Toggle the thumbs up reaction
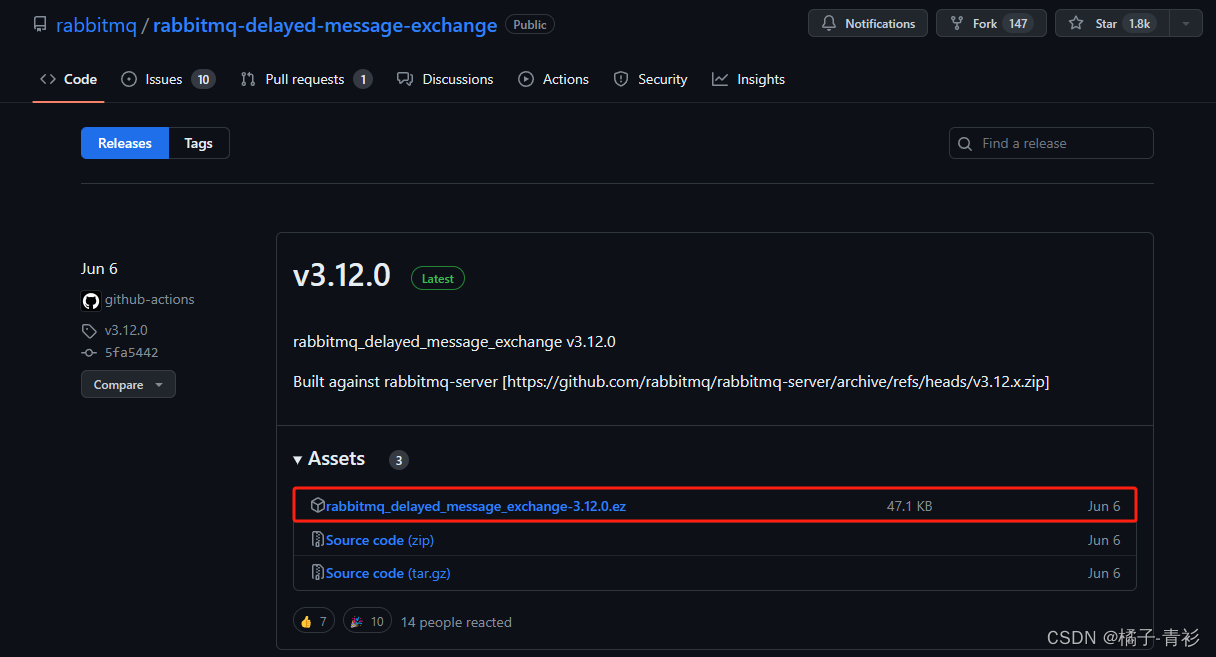This screenshot has height=657, width=1216. [313, 620]
